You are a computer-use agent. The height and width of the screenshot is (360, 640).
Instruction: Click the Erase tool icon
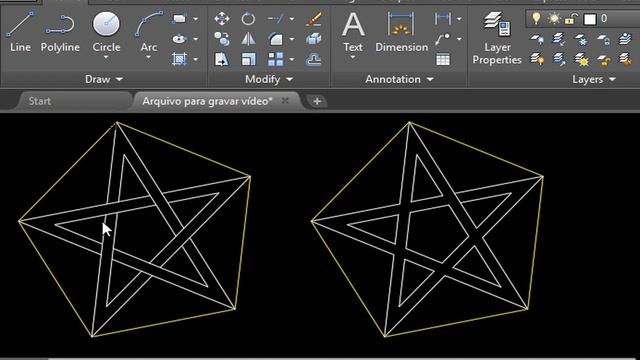tap(313, 18)
